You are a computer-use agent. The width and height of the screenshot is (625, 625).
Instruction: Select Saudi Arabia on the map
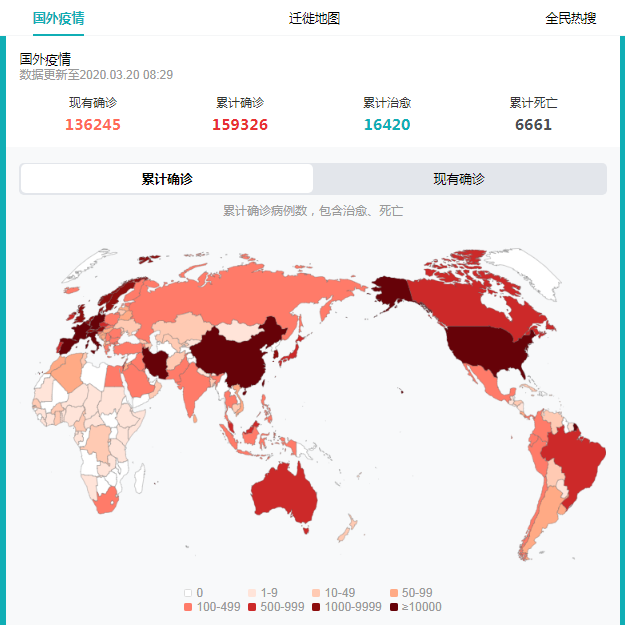coord(140,381)
